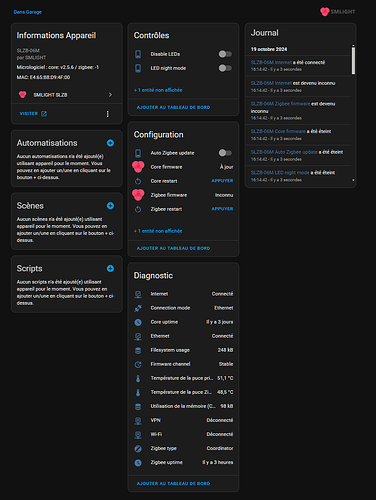Open the device three-dot overflow menu
This screenshot has width=376, height=500.
(107, 114)
